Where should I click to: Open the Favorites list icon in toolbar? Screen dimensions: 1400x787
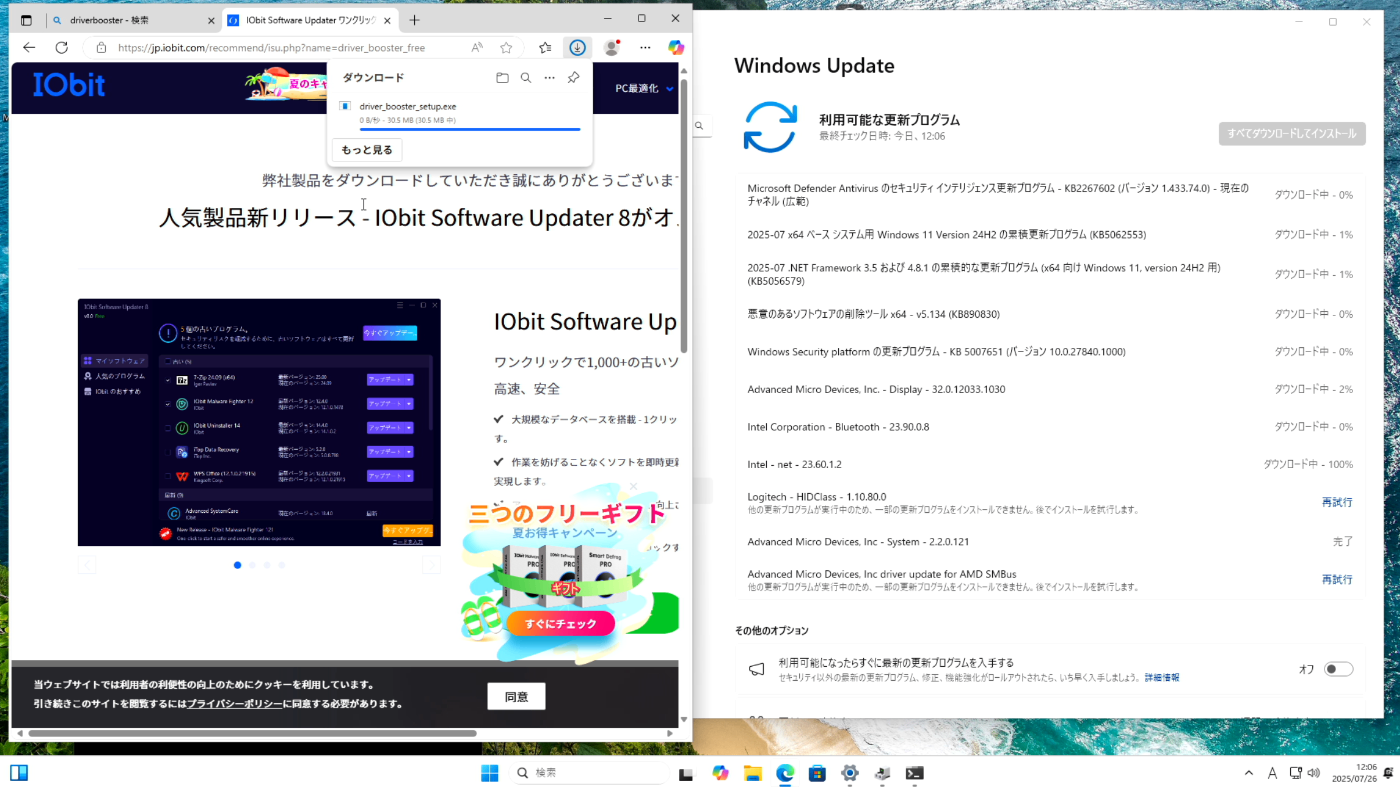coord(545,47)
